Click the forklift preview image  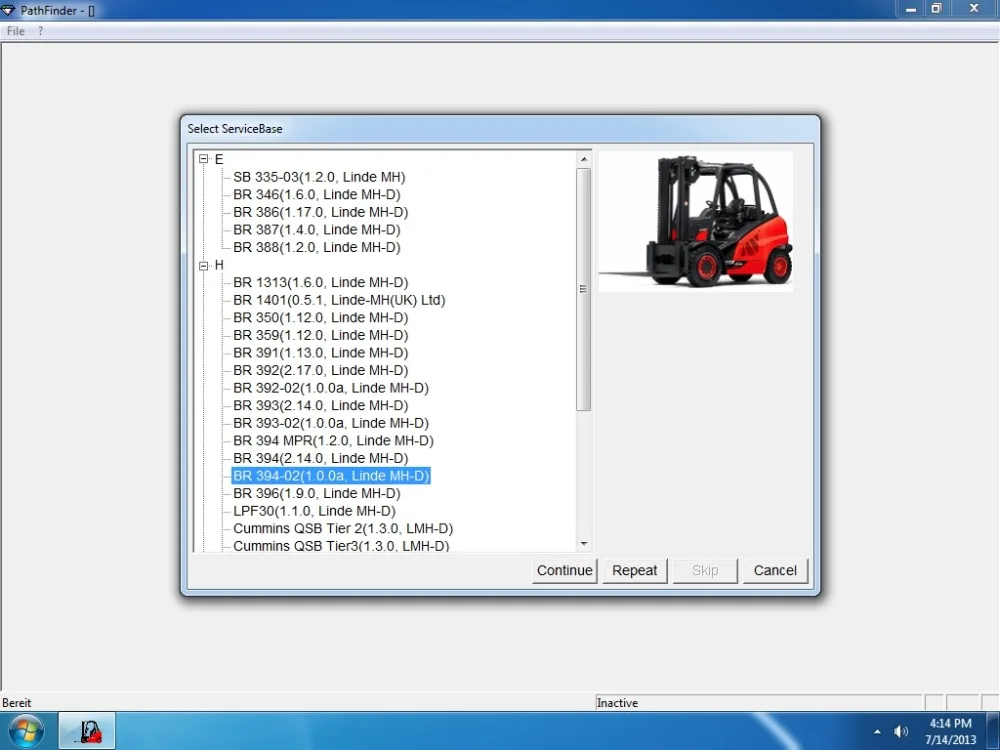click(x=695, y=220)
